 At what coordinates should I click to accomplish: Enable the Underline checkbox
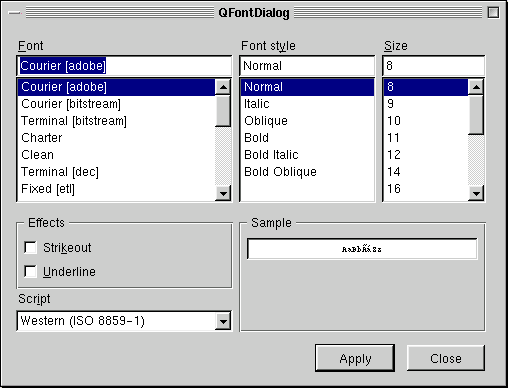pos(30,271)
